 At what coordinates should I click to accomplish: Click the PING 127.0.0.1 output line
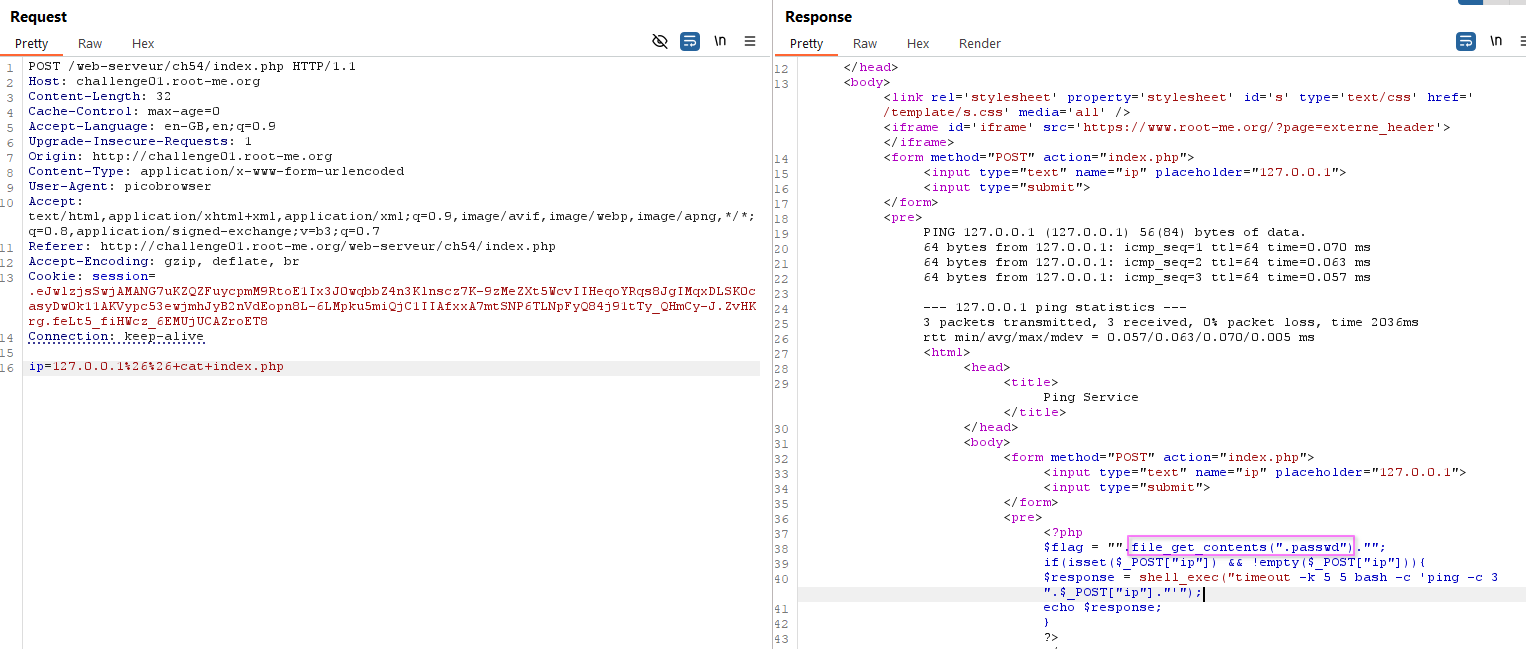tap(1115, 232)
